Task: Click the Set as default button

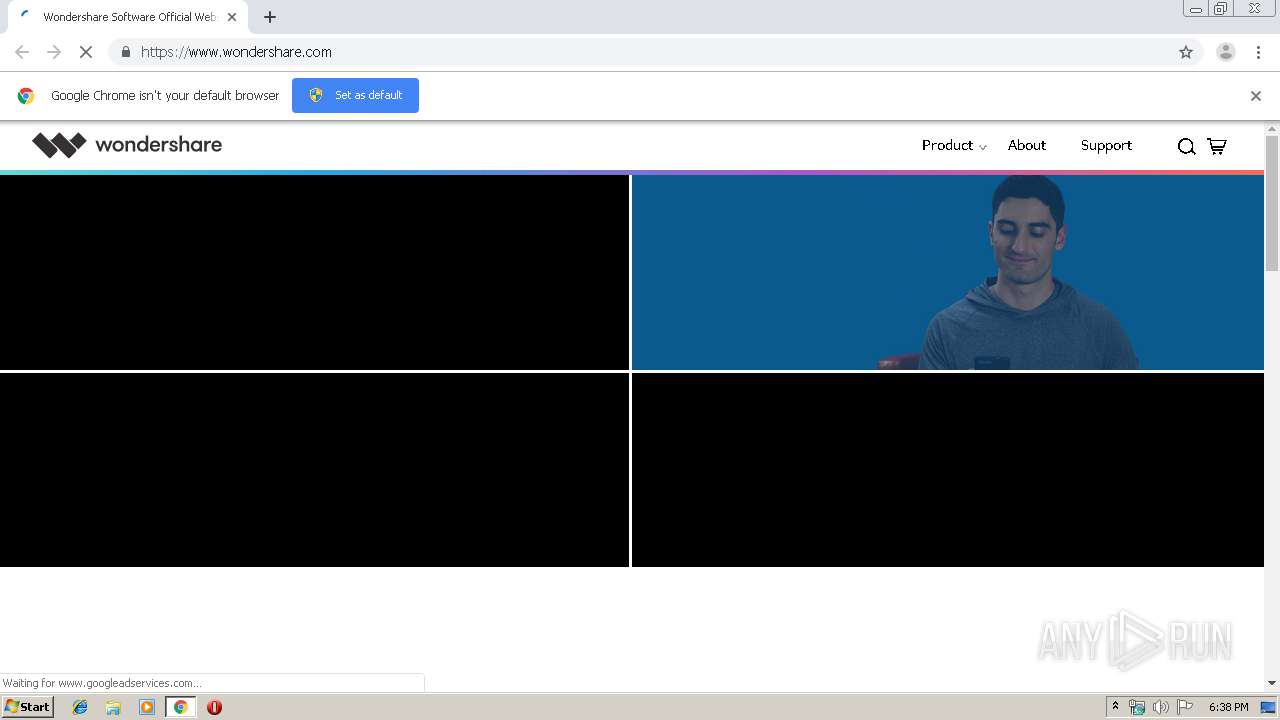Action: pos(355,96)
